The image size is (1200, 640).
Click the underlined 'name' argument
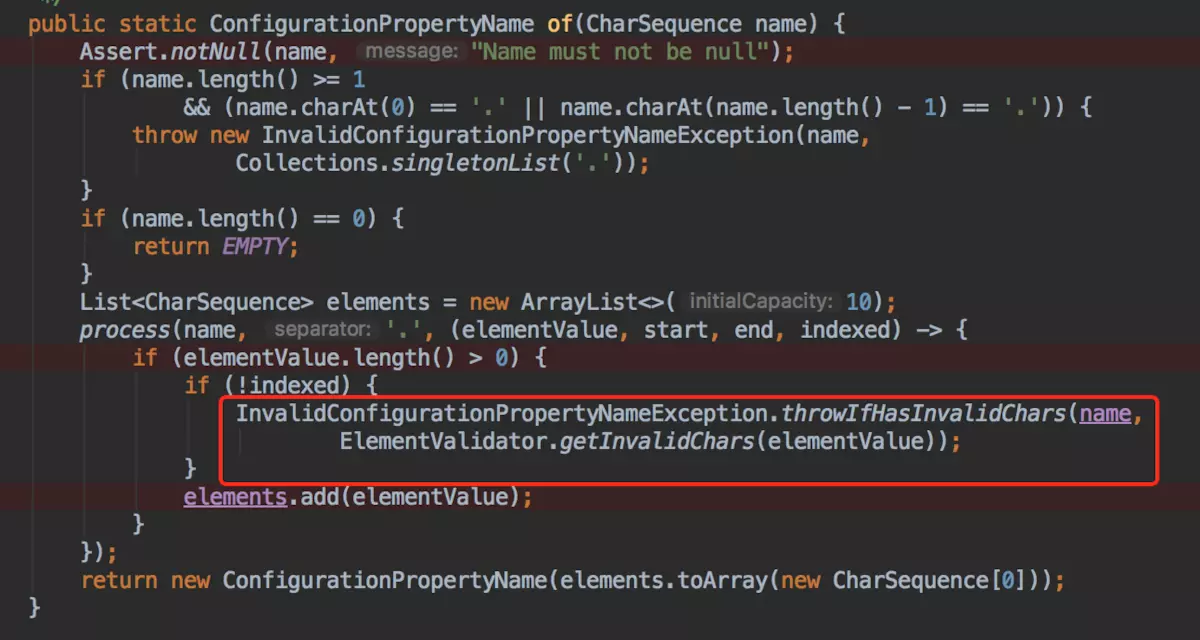(x=1105, y=413)
